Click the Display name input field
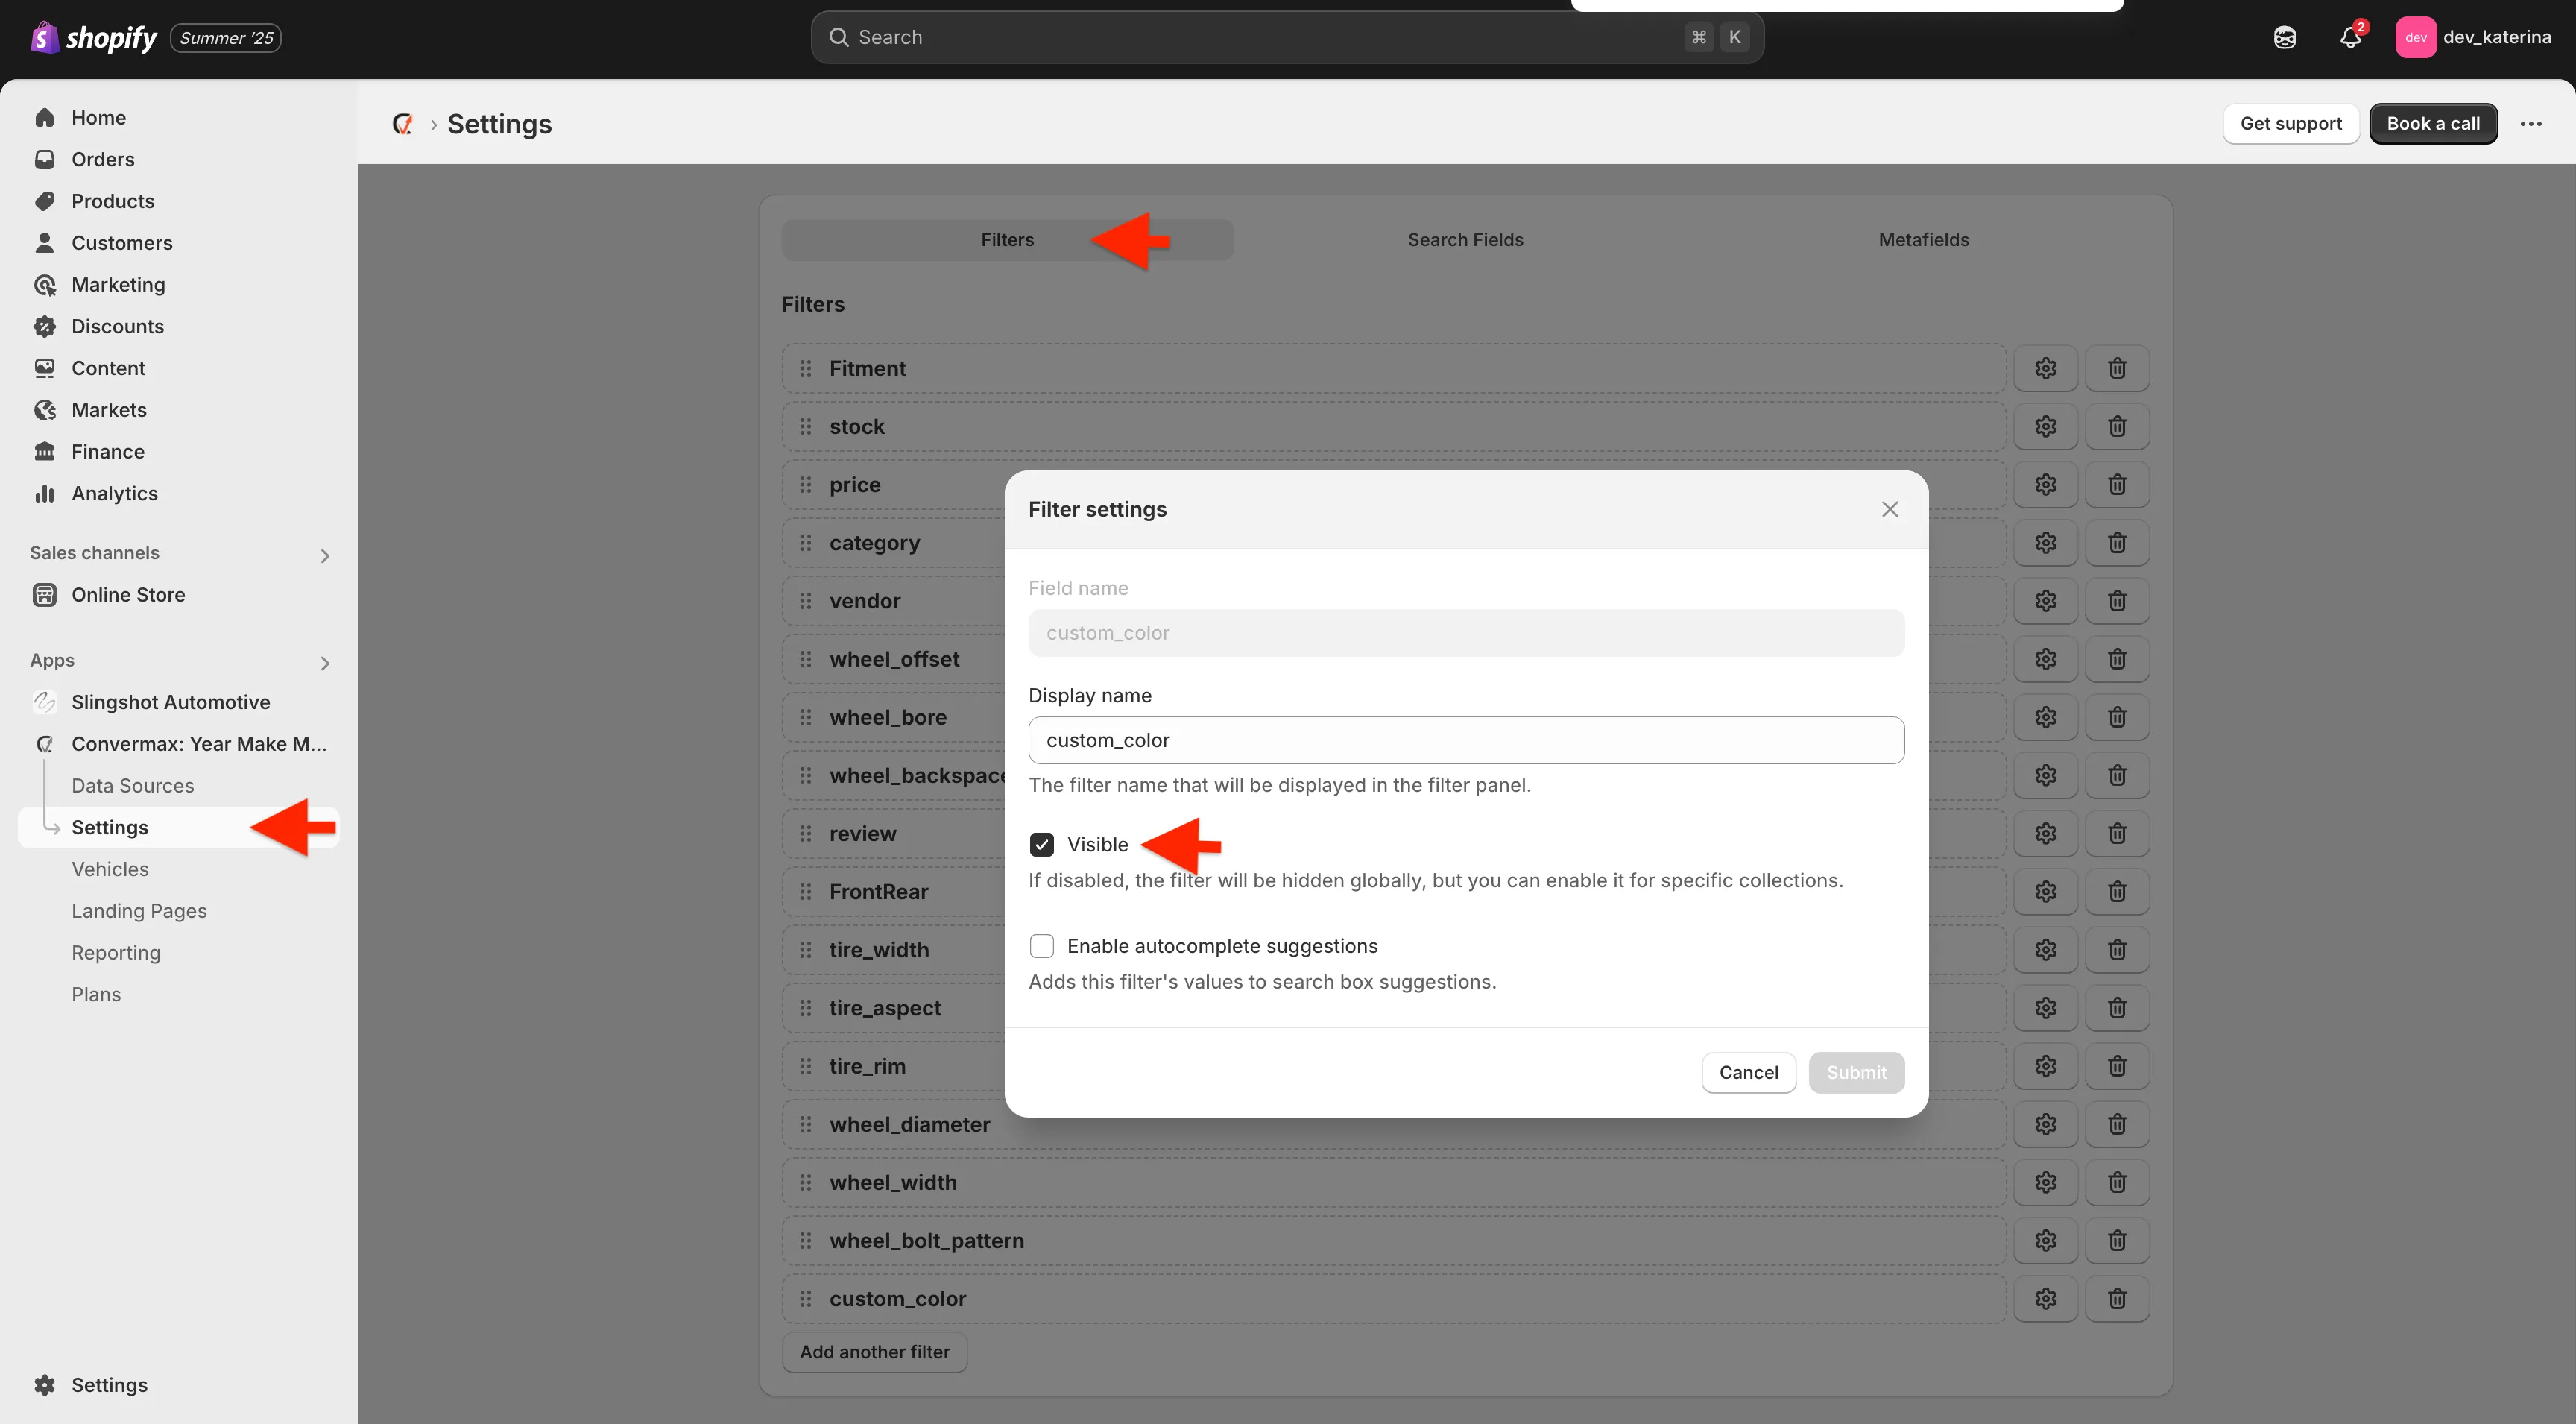 pyautogui.click(x=1465, y=740)
